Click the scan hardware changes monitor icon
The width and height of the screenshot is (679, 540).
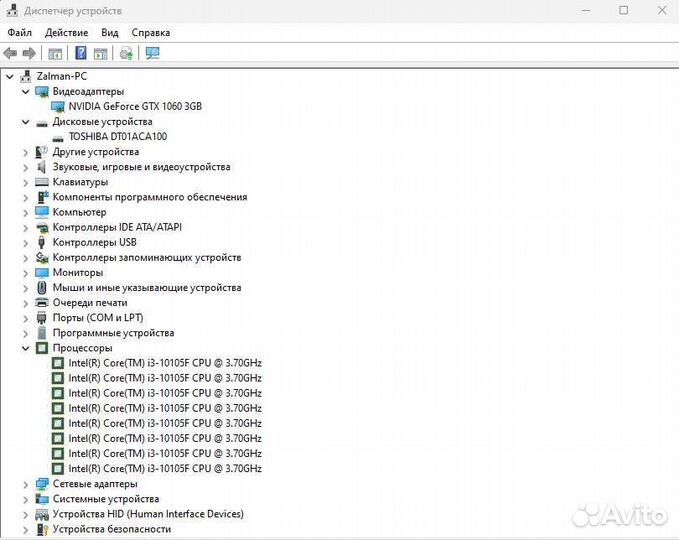coord(152,53)
